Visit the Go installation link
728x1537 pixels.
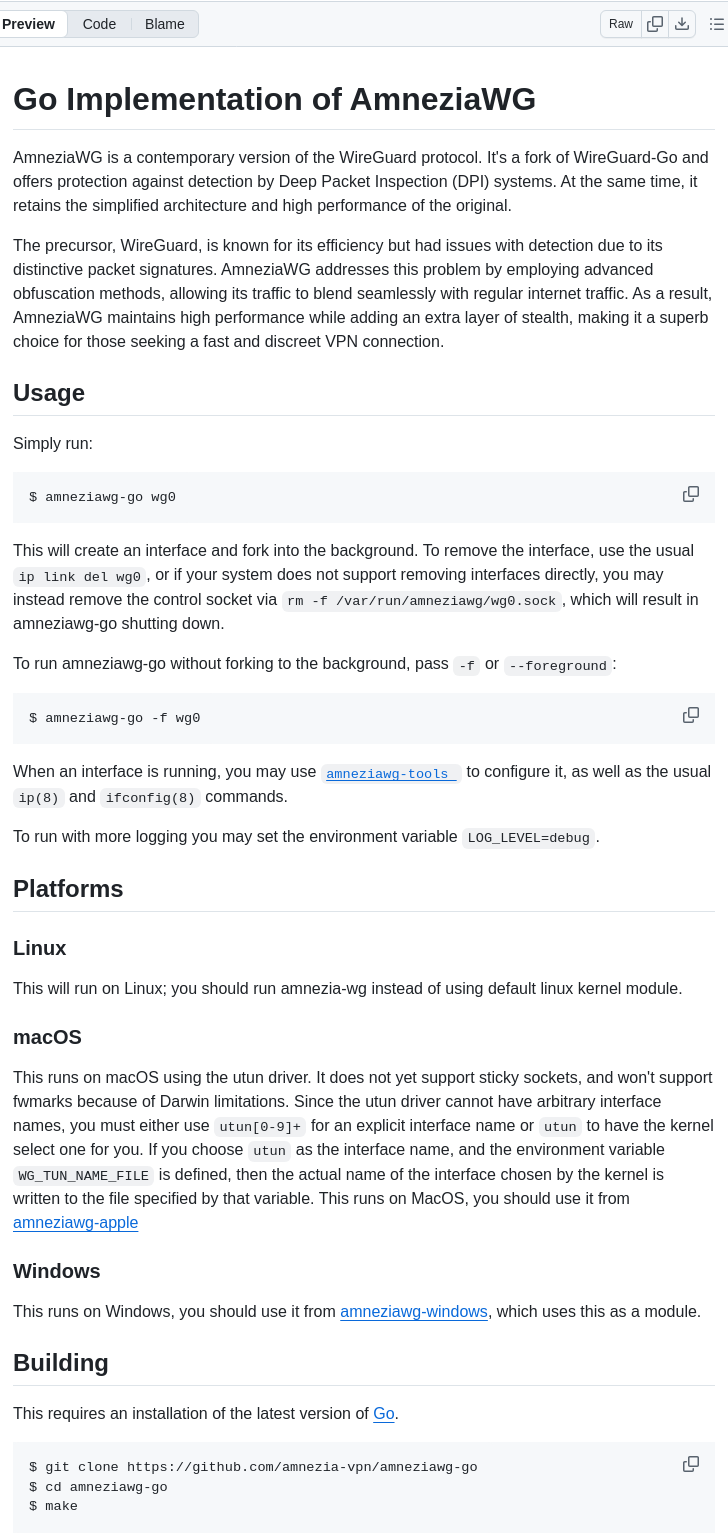[x=384, y=1413]
